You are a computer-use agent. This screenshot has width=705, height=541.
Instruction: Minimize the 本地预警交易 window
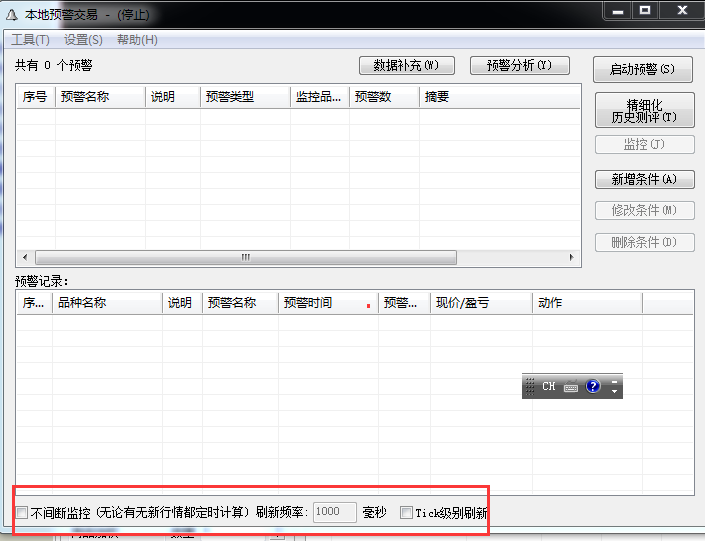[618, 11]
